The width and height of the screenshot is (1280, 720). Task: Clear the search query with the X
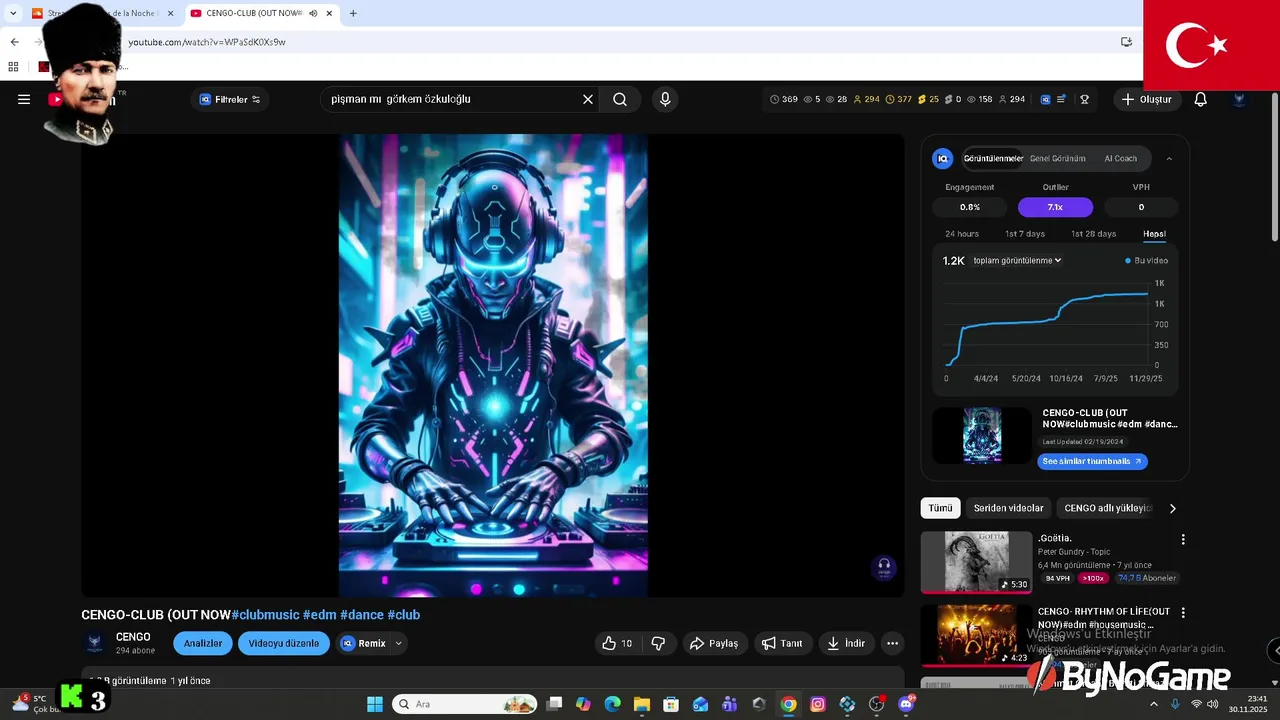588,99
